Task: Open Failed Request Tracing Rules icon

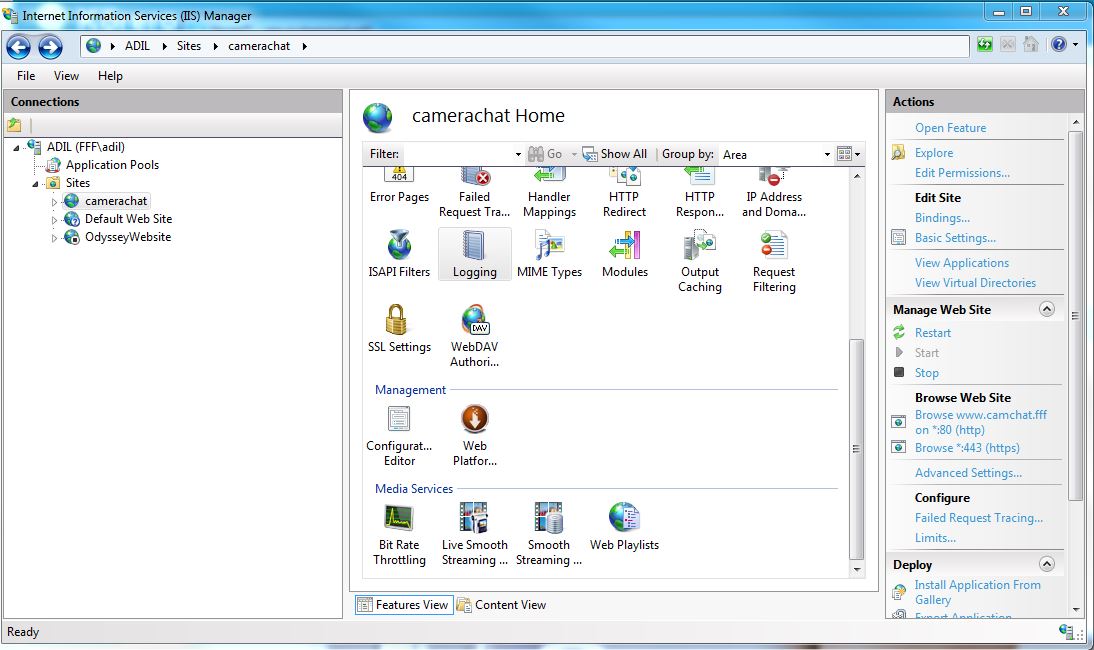Action: point(474,193)
